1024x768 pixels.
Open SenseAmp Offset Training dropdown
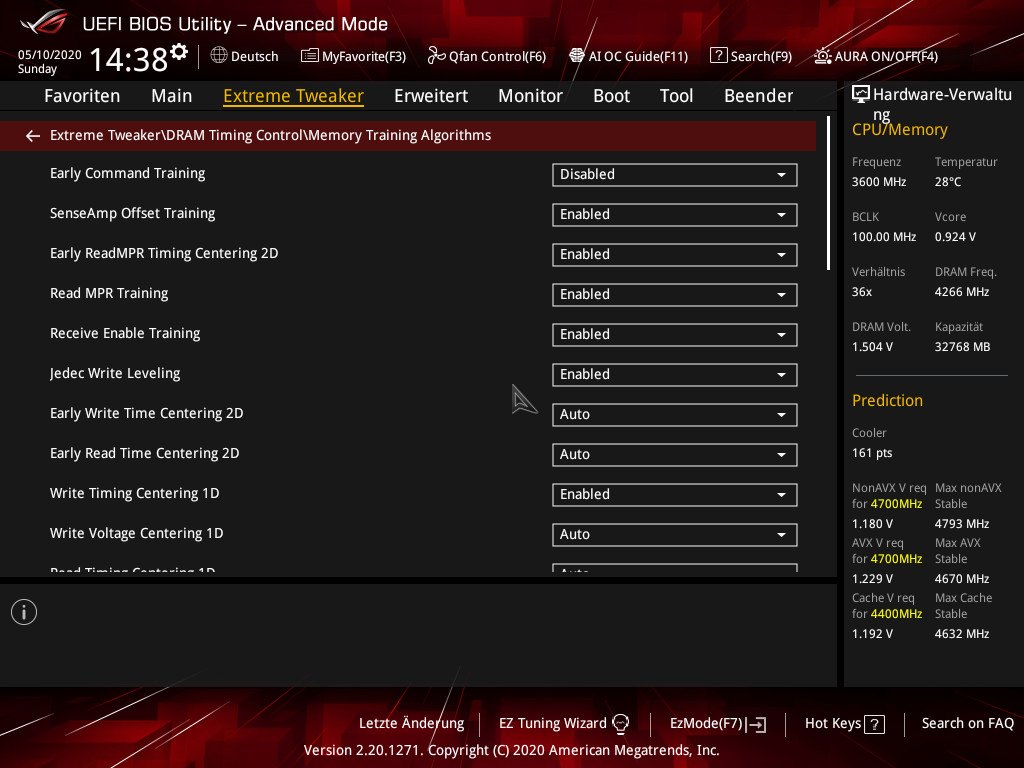click(675, 215)
